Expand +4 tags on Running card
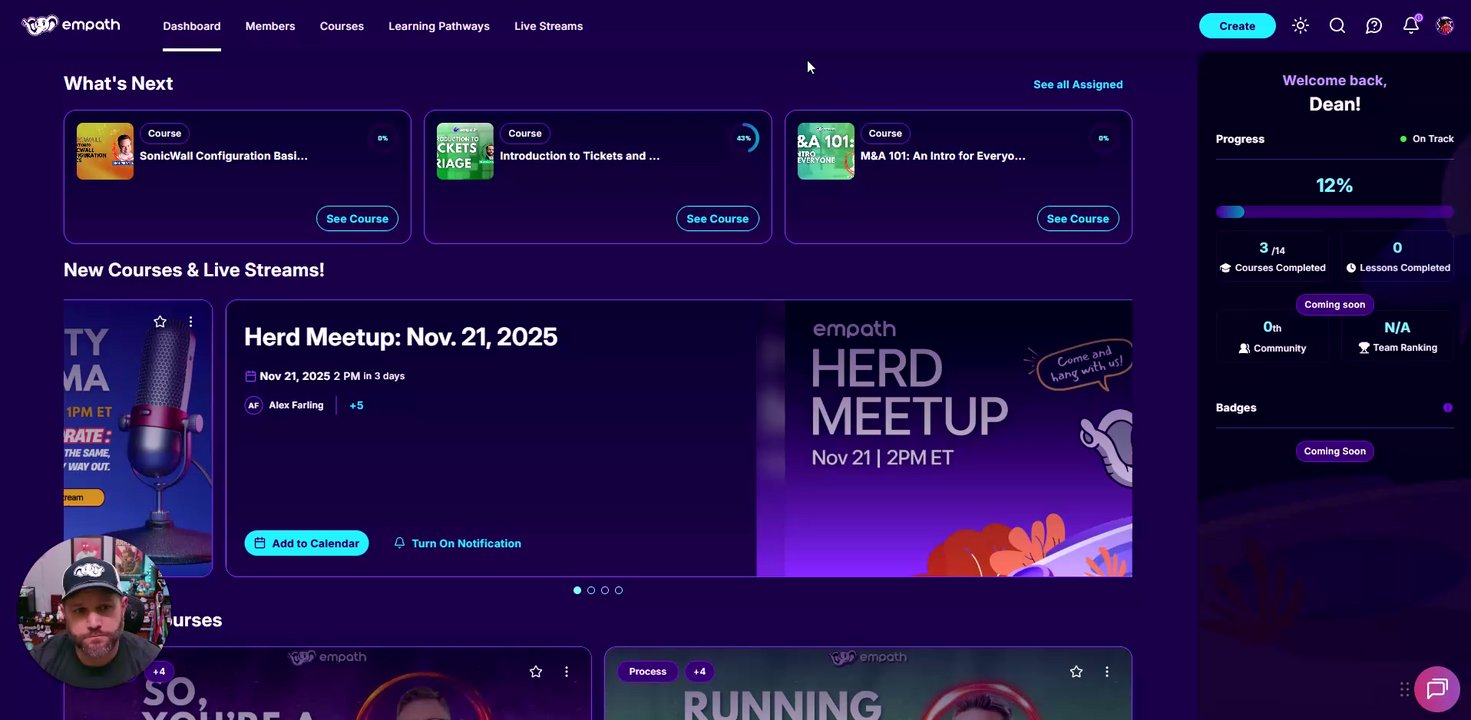This screenshot has width=1471, height=720. (699, 671)
